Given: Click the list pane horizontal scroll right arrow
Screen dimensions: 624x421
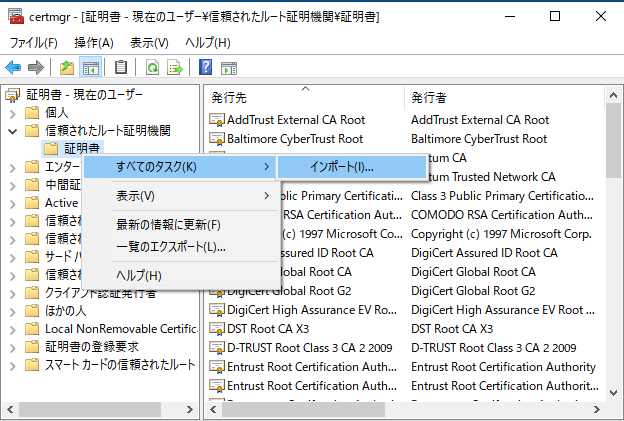Looking at the screenshot, I should click(x=597, y=409).
